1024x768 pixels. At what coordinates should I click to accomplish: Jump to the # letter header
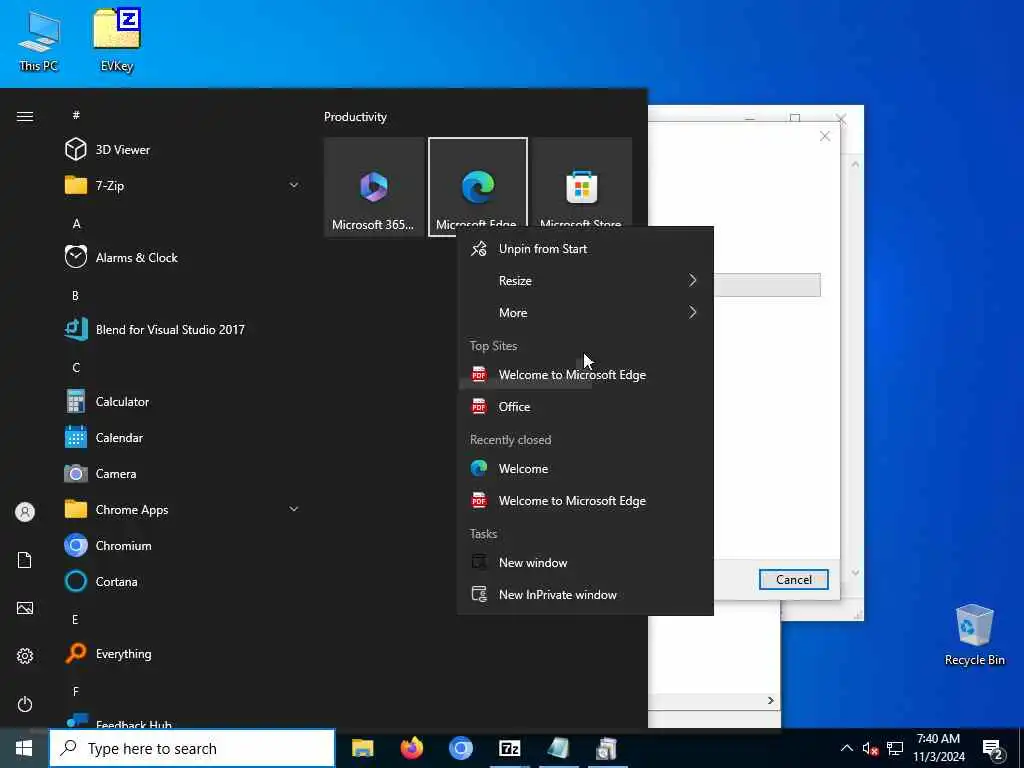tap(76, 115)
